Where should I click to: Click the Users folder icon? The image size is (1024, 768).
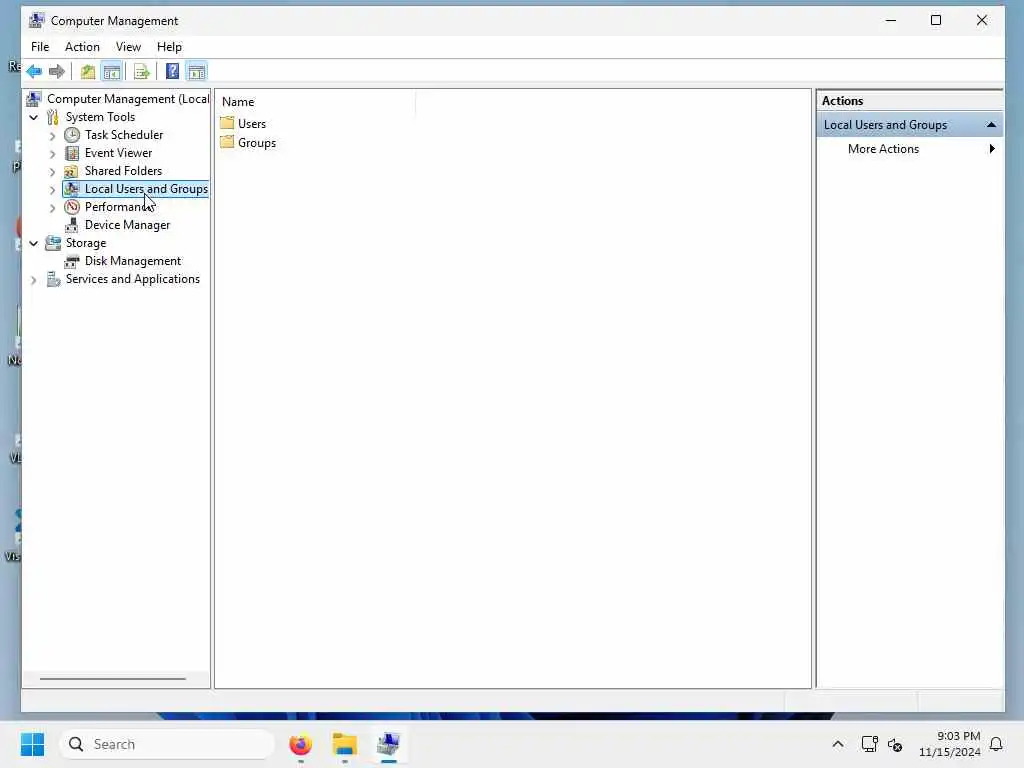pos(227,123)
